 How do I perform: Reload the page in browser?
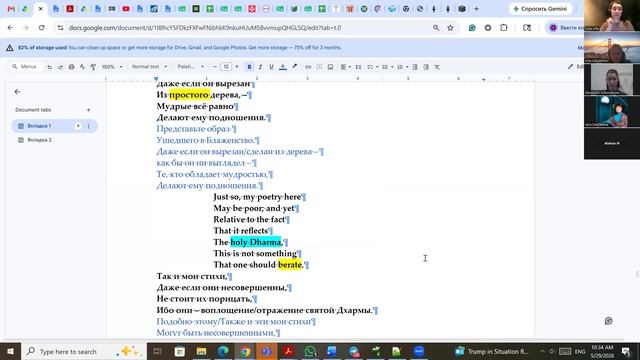(x=42, y=28)
